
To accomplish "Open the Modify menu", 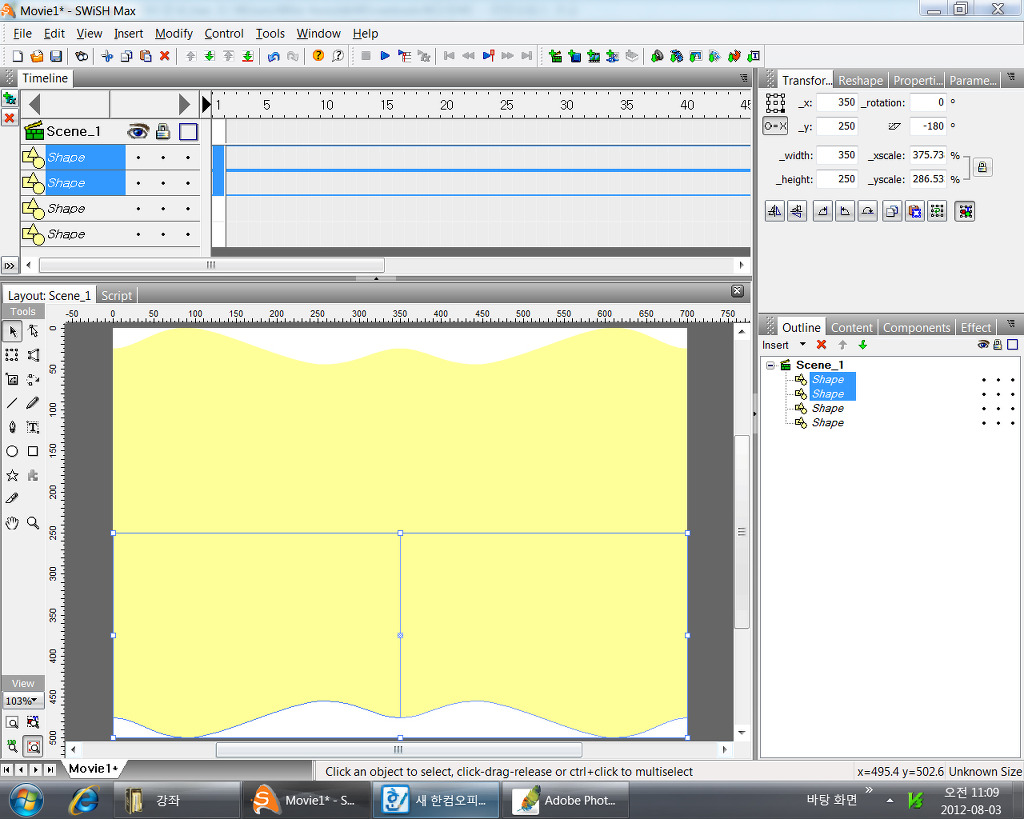I will click(174, 33).
